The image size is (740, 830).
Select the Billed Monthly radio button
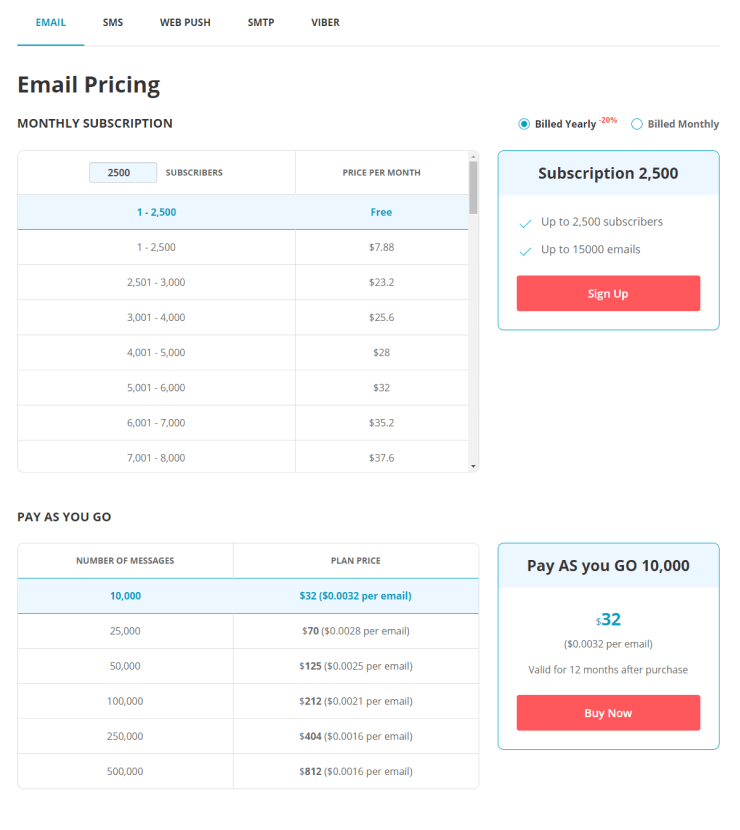coord(637,124)
